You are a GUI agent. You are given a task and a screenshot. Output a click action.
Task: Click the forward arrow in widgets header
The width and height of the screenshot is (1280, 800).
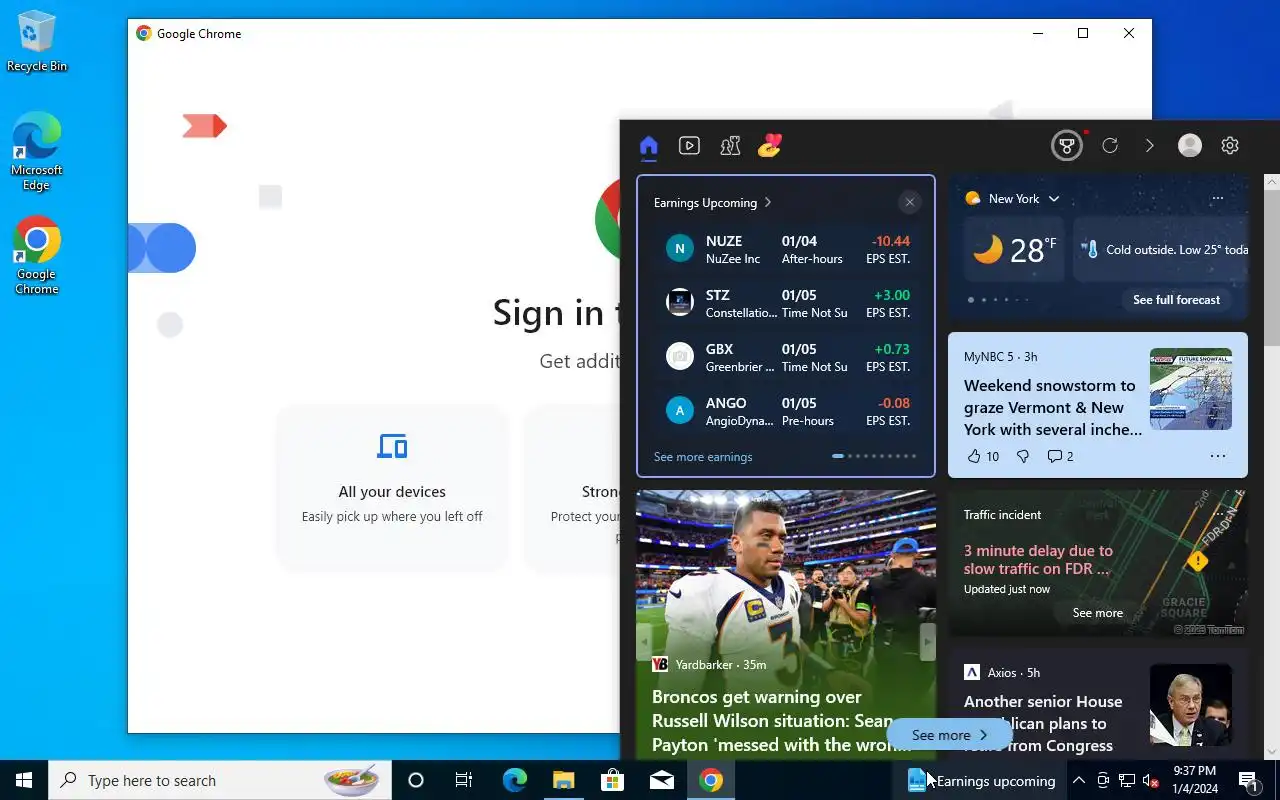pyautogui.click(x=1149, y=146)
